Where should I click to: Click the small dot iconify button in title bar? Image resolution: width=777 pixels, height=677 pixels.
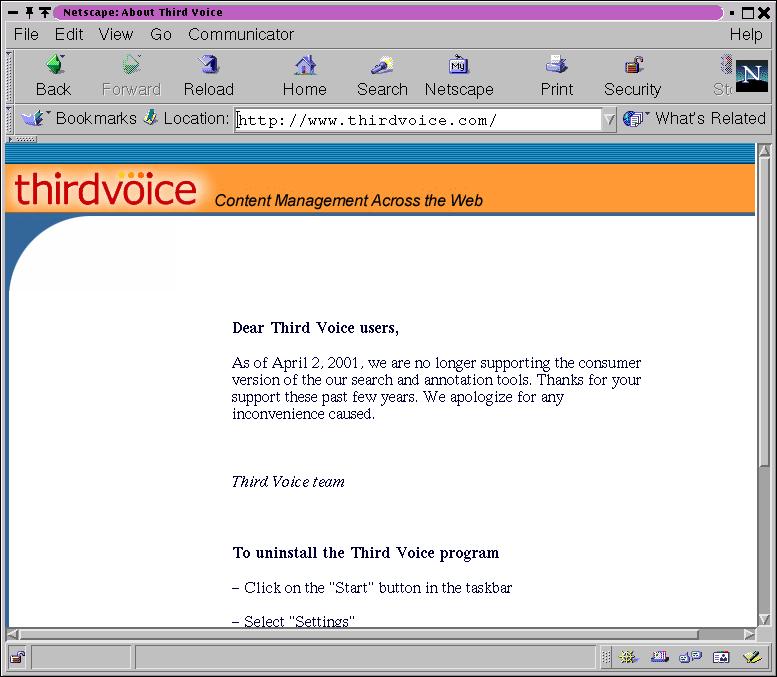(x=732, y=13)
